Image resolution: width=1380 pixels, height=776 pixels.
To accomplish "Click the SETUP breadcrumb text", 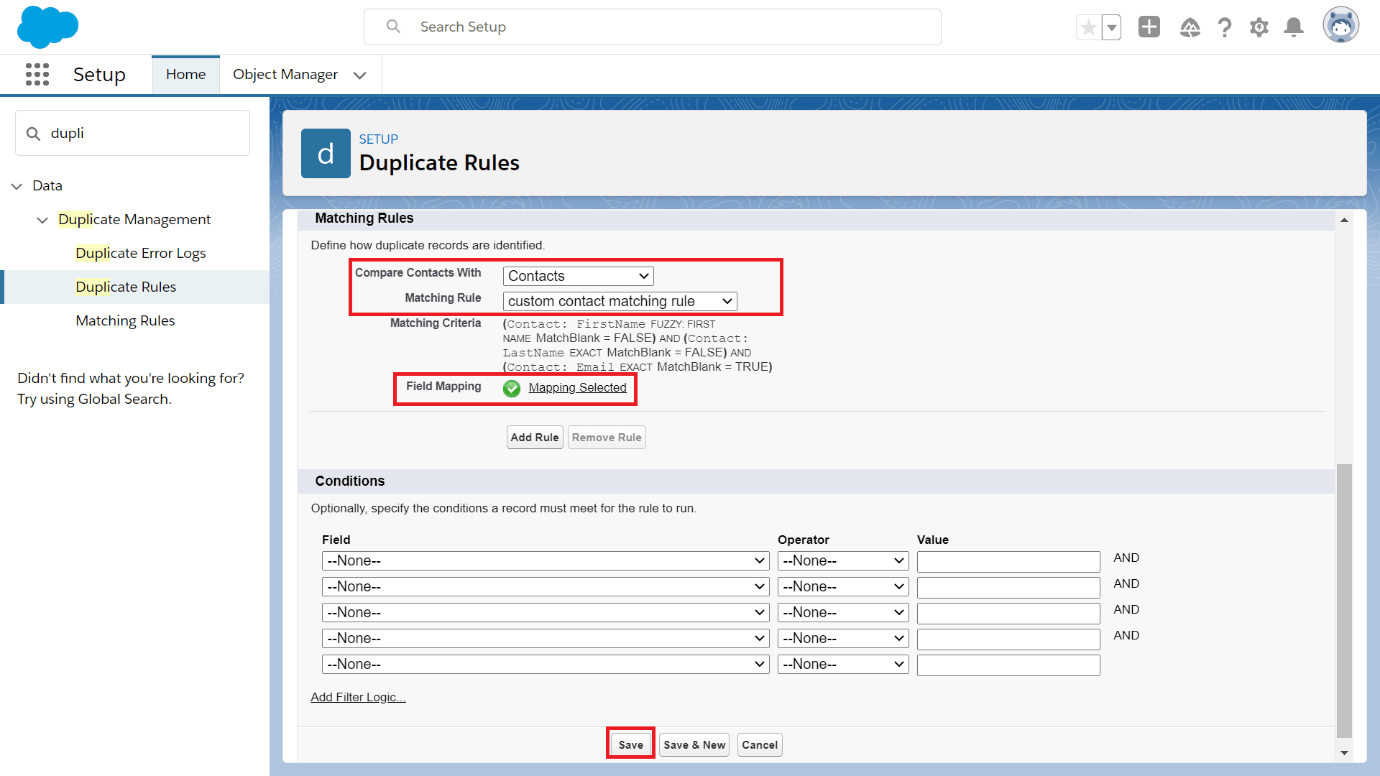I will click(379, 139).
